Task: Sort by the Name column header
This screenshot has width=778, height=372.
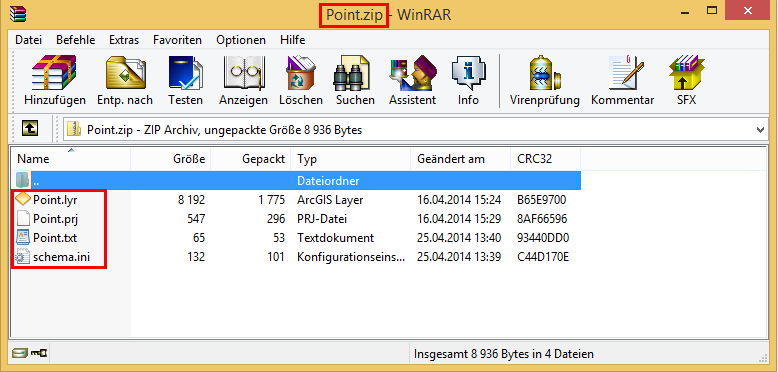Action: tap(71, 159)
